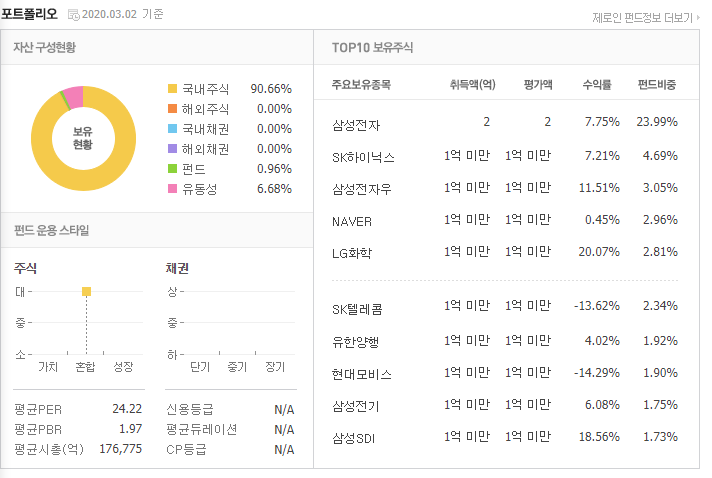Click the 장기 axis label
This screenshot has width=712, height=478.
275,367
